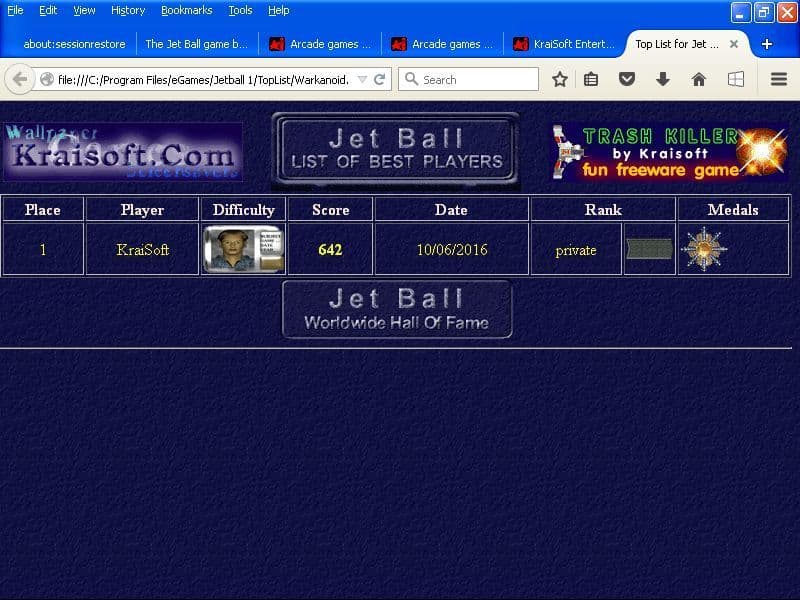Viewport: 800px width, 600px height.
Task: Switch to The Jet Ball game tab
Action: pyautogui.click(x=196, y=44)
